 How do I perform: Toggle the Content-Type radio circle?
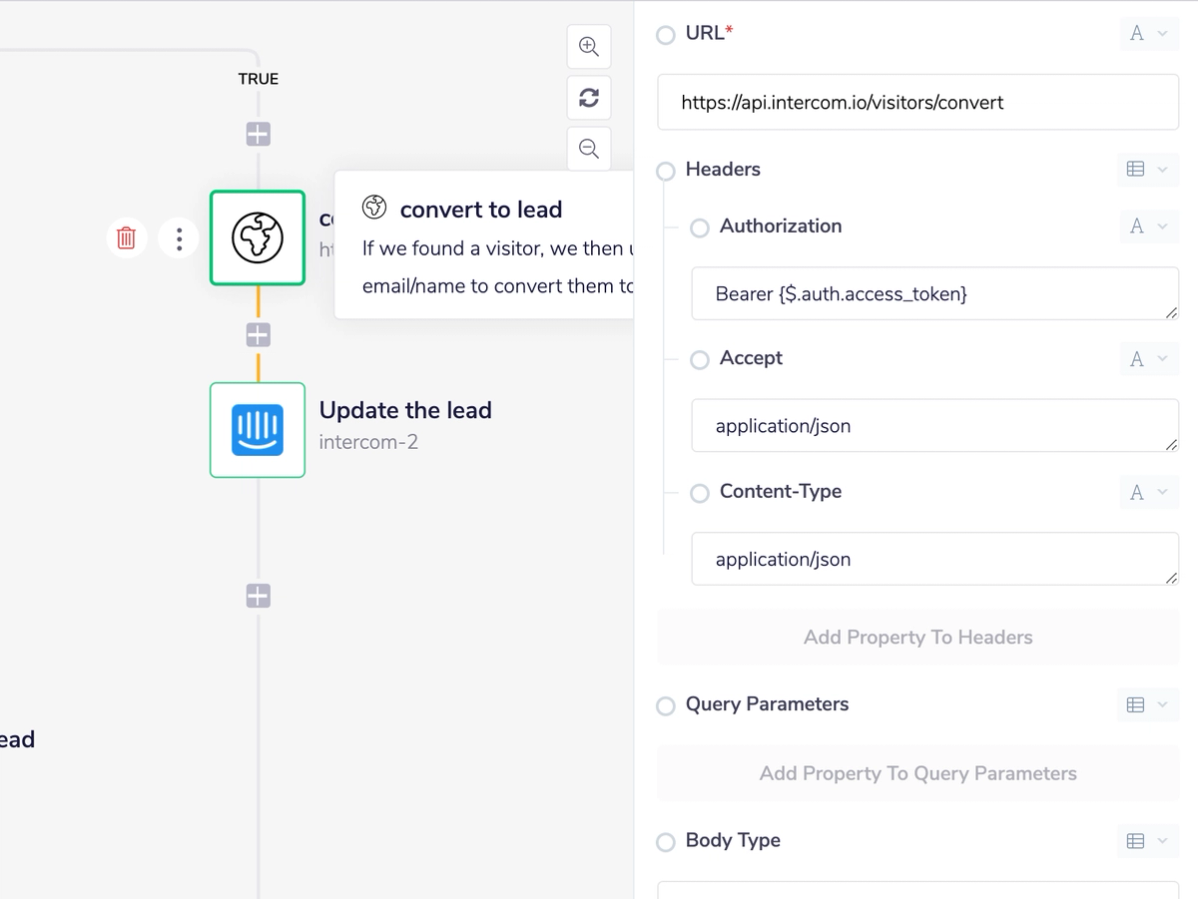[700, 493]
